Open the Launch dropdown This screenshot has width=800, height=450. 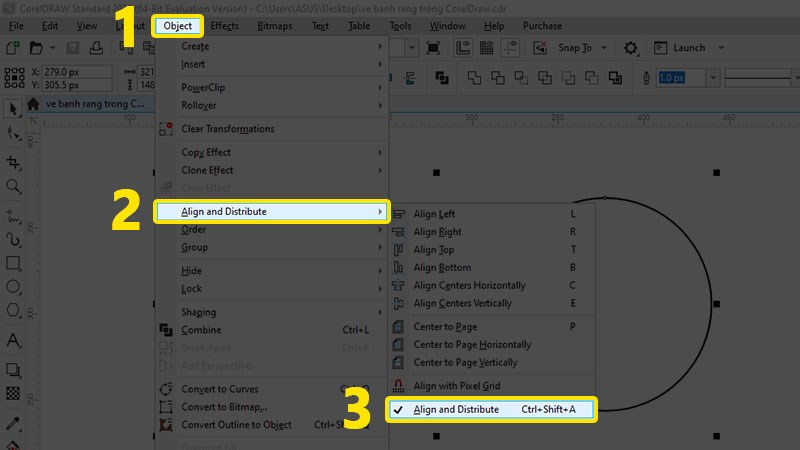point(721,48)
